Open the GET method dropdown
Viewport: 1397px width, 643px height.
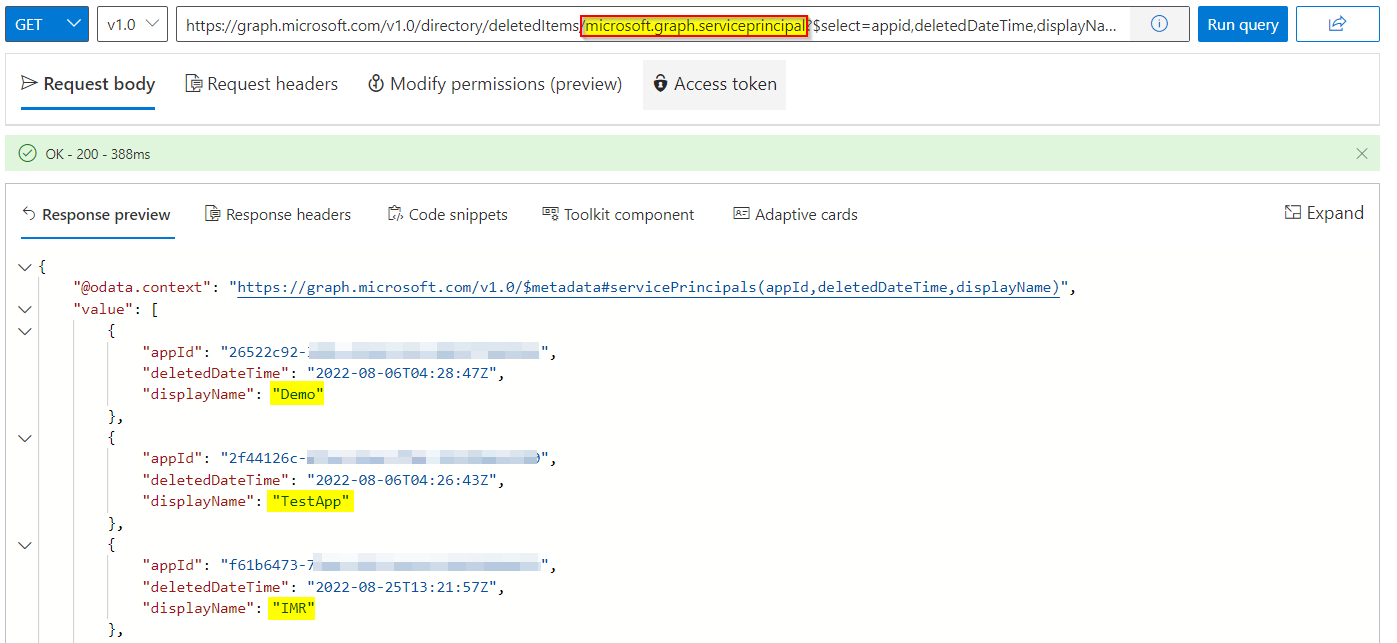46,24
